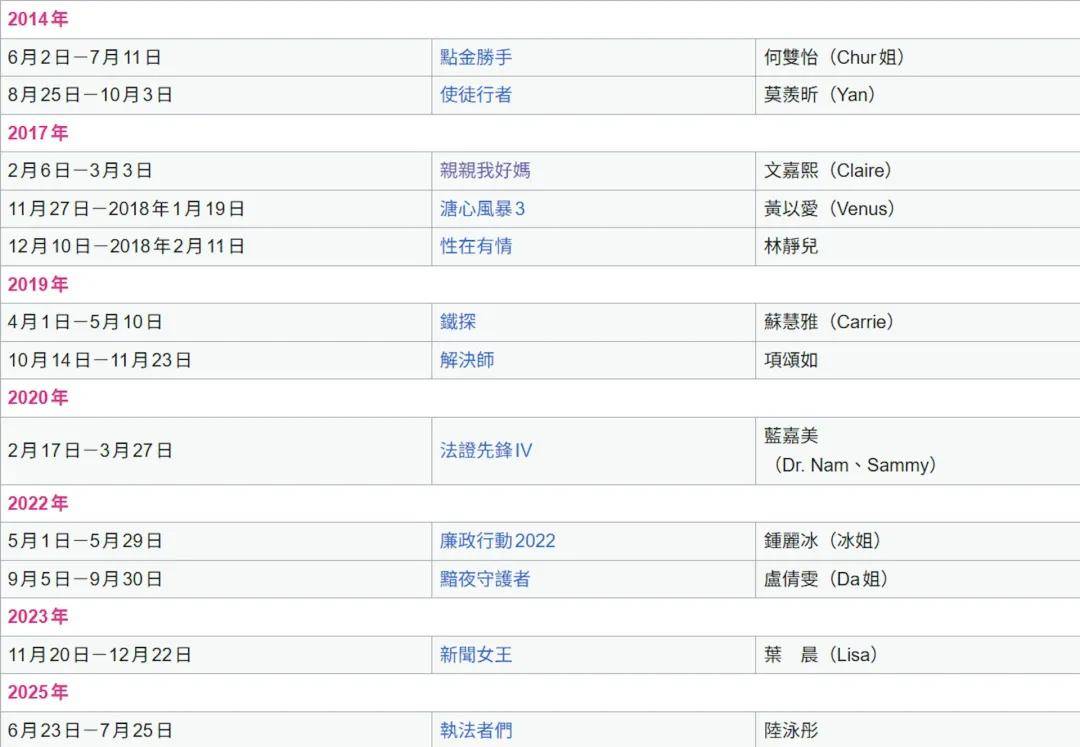This screenshot has height=747, width=1080.
Task: Click the 黯夜守護者 link
Action: [x=485, y=579]
